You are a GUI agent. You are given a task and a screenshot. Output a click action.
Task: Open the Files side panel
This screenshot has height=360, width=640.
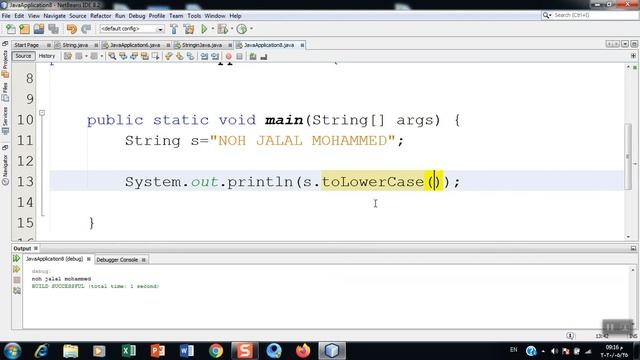tap(5, 92)
